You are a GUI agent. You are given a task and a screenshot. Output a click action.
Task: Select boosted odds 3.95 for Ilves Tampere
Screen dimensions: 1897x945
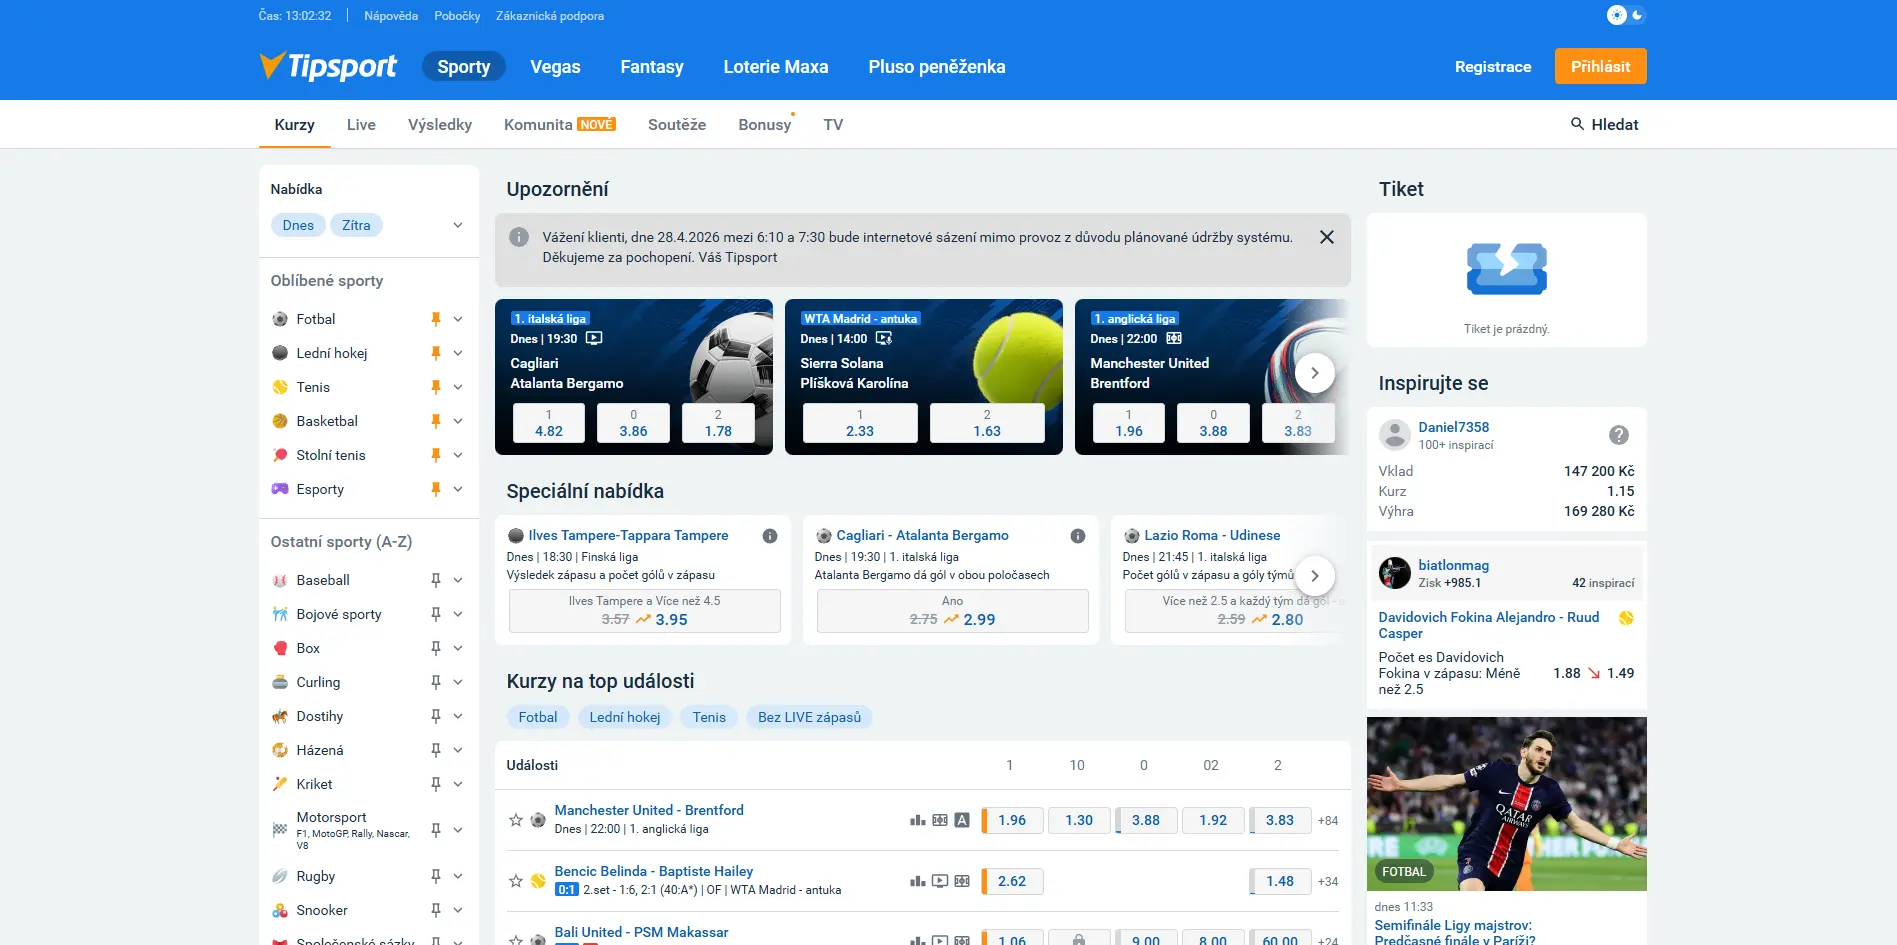645,611
